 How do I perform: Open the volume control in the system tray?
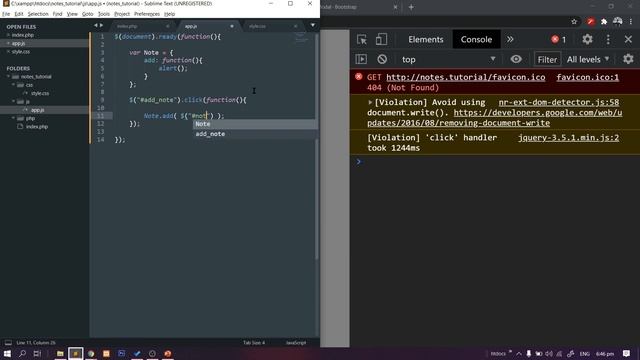click(549, 353)
